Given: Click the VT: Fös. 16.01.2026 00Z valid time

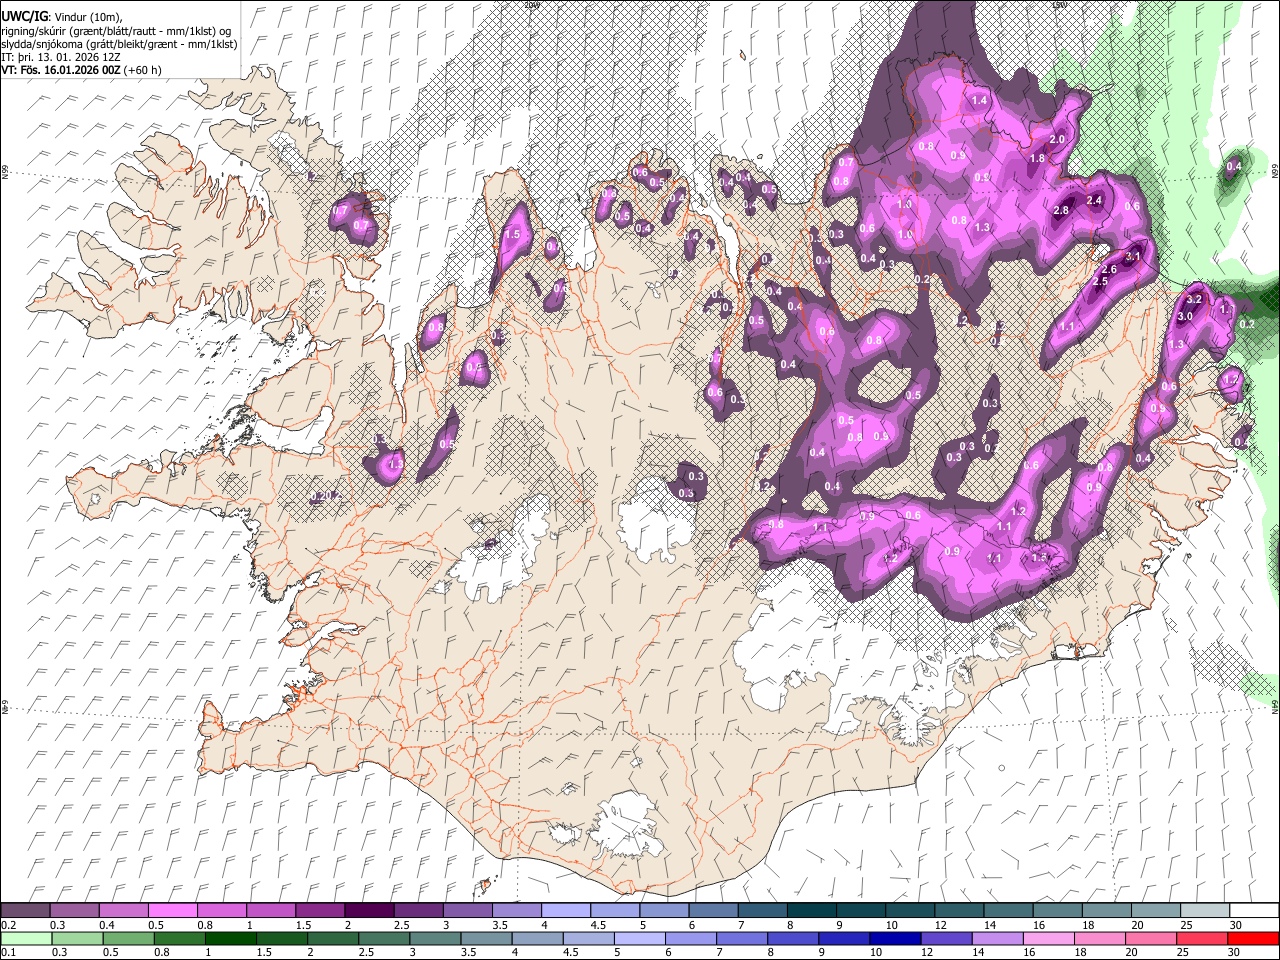Looking at the screenshot, I should [x=60, y=70].
